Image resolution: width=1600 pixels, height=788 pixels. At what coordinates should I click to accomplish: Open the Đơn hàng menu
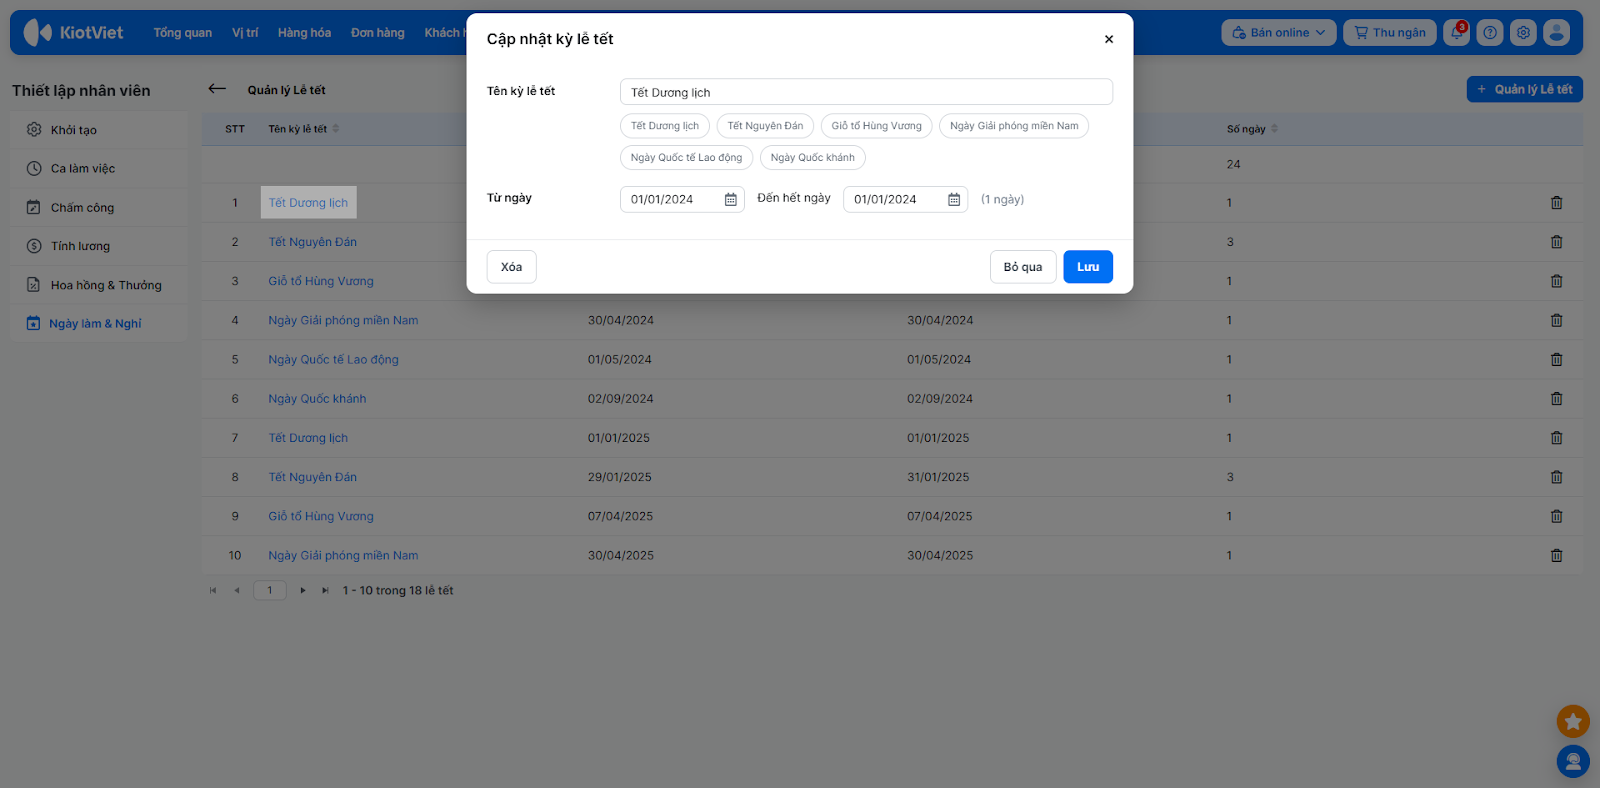tap(378, 33)
